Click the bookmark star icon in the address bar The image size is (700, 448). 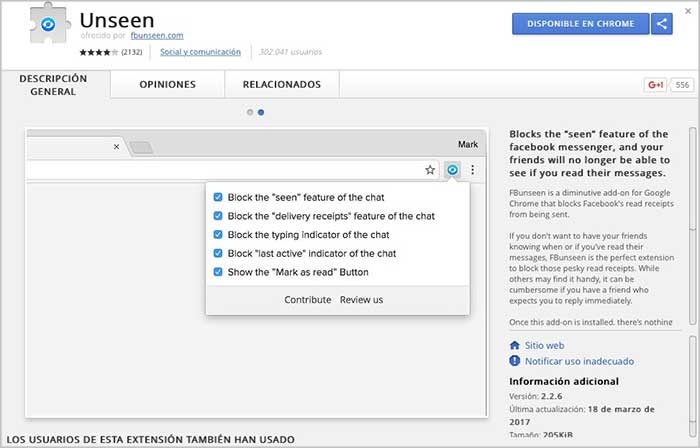point(430,170)
